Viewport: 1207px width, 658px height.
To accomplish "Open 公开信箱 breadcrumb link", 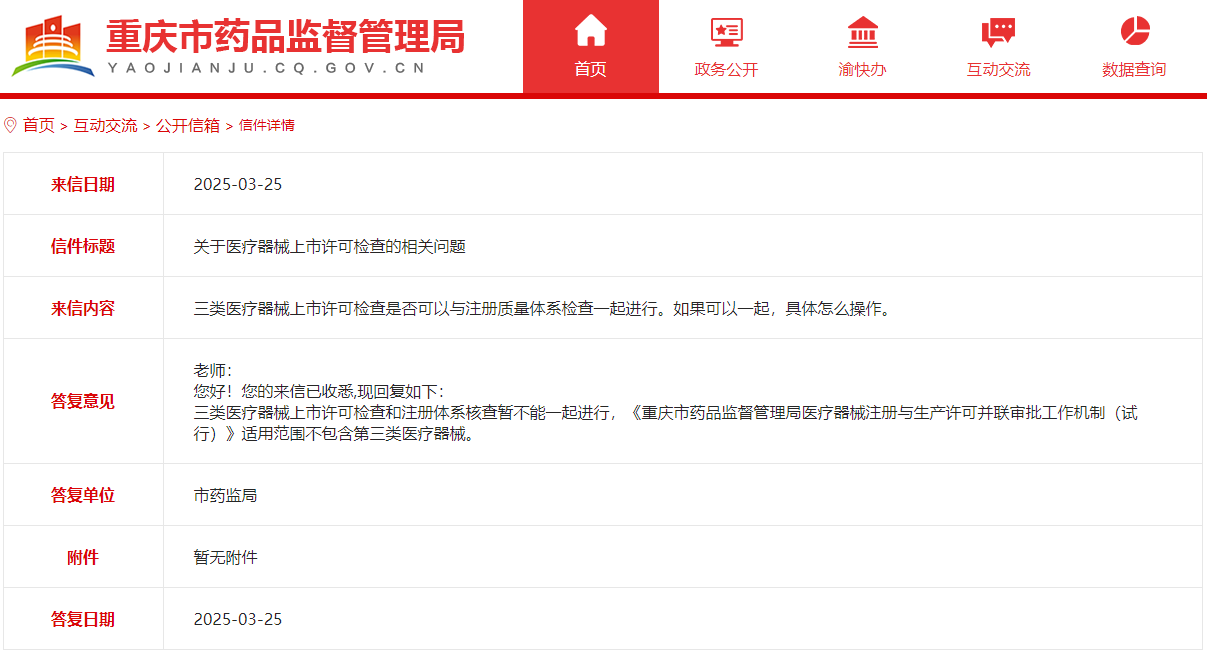I will (187, 125).
